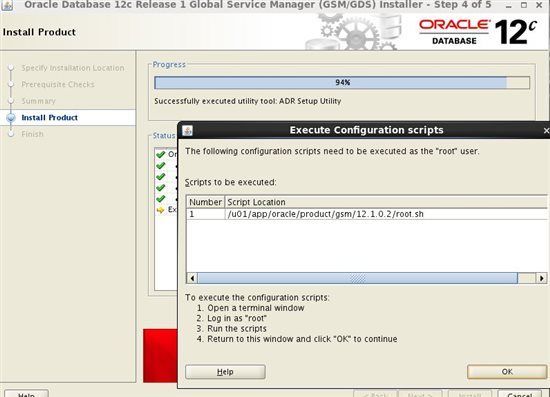Select the Summary step in sidebar
The height and width of the screenshot is (397, 550).
pyautogui.click(x=38, y=101)
